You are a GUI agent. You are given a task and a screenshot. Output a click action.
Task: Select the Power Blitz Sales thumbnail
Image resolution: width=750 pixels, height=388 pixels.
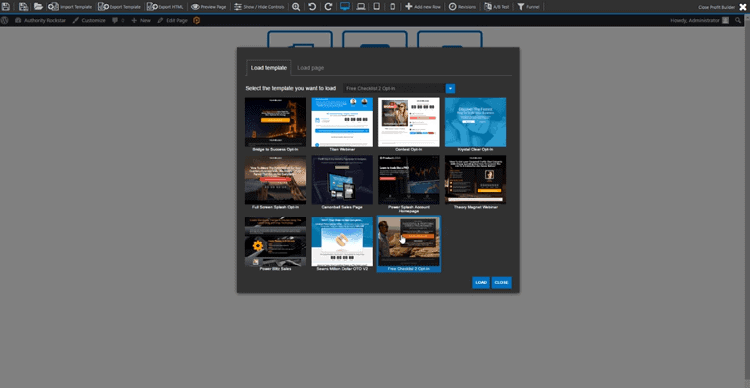coord(275,242)
